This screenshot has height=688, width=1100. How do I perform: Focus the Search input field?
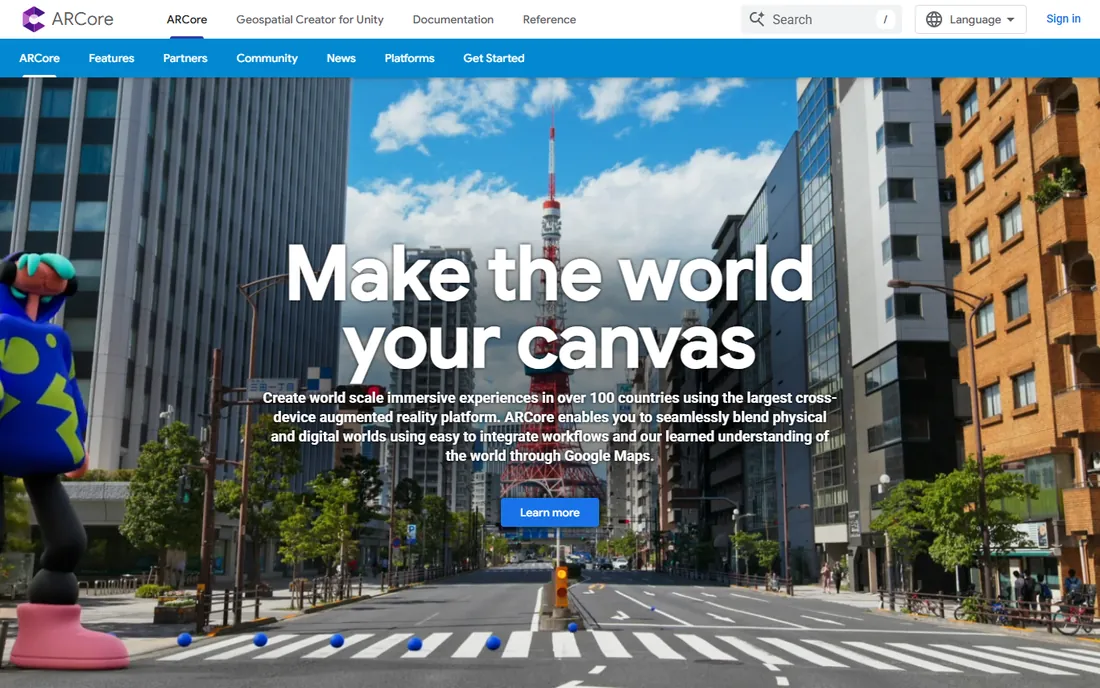tap(821, 20)
